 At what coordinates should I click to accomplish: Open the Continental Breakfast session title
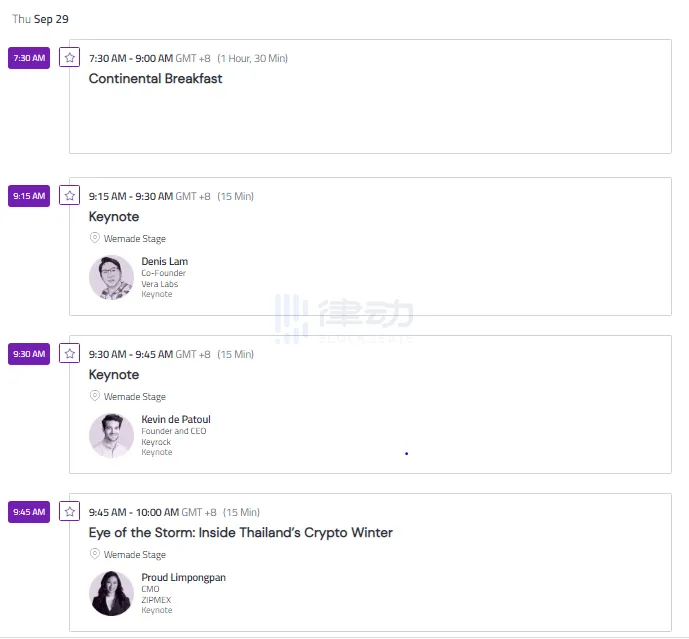[x=156, y=79]
